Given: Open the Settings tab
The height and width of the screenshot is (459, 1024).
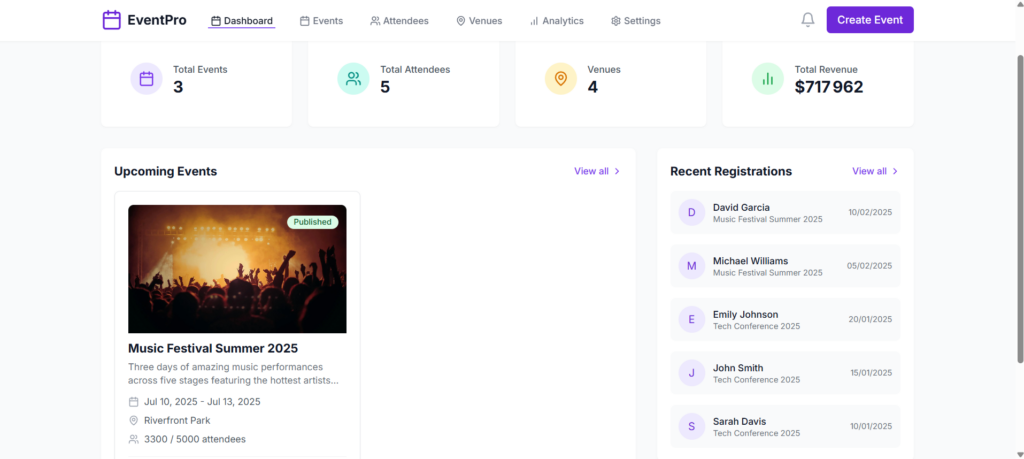Looking at the screenshot, I should pyautogui.click(x=635, y=21).
